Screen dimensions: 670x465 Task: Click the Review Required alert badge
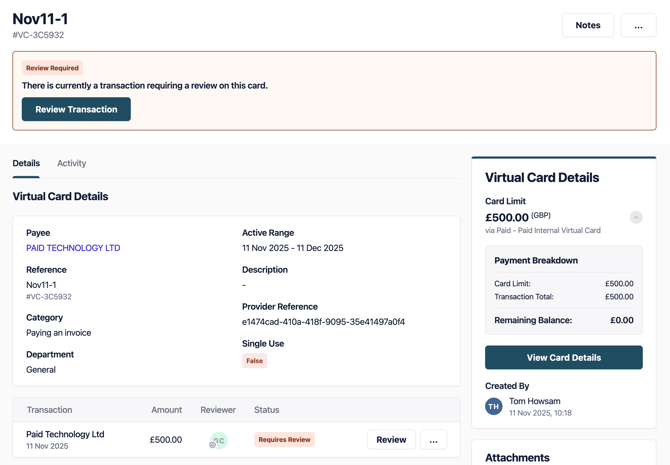(x=52, y=68)
